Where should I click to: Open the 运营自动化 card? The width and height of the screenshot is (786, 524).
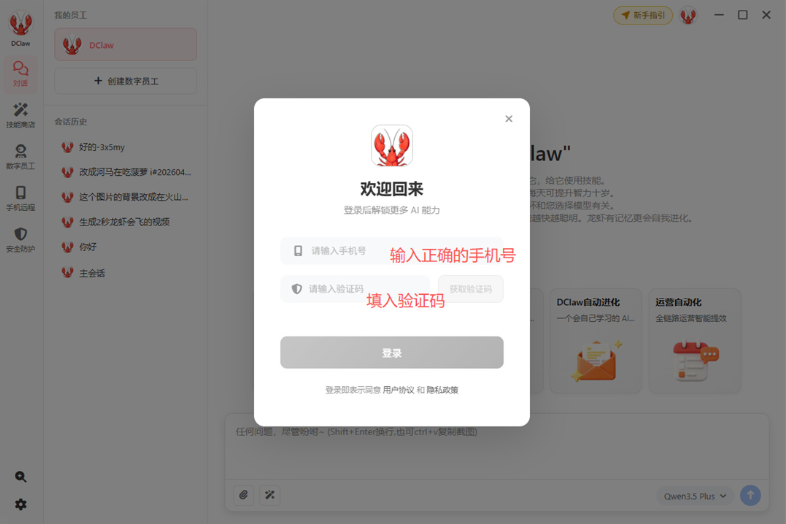tap(695, 341)
